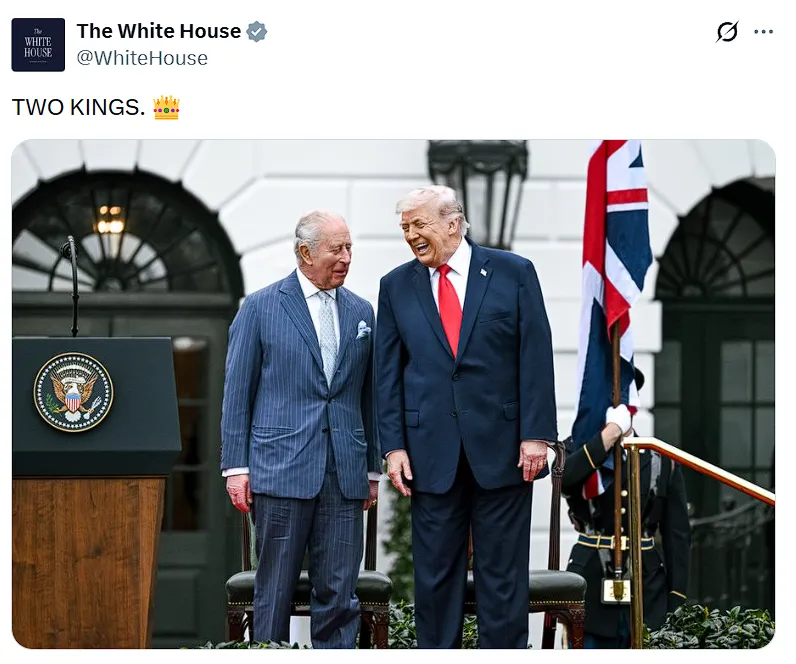796x664 pixels.
Task: Click the flag bearer's white glove
Action: click(619, 418)
